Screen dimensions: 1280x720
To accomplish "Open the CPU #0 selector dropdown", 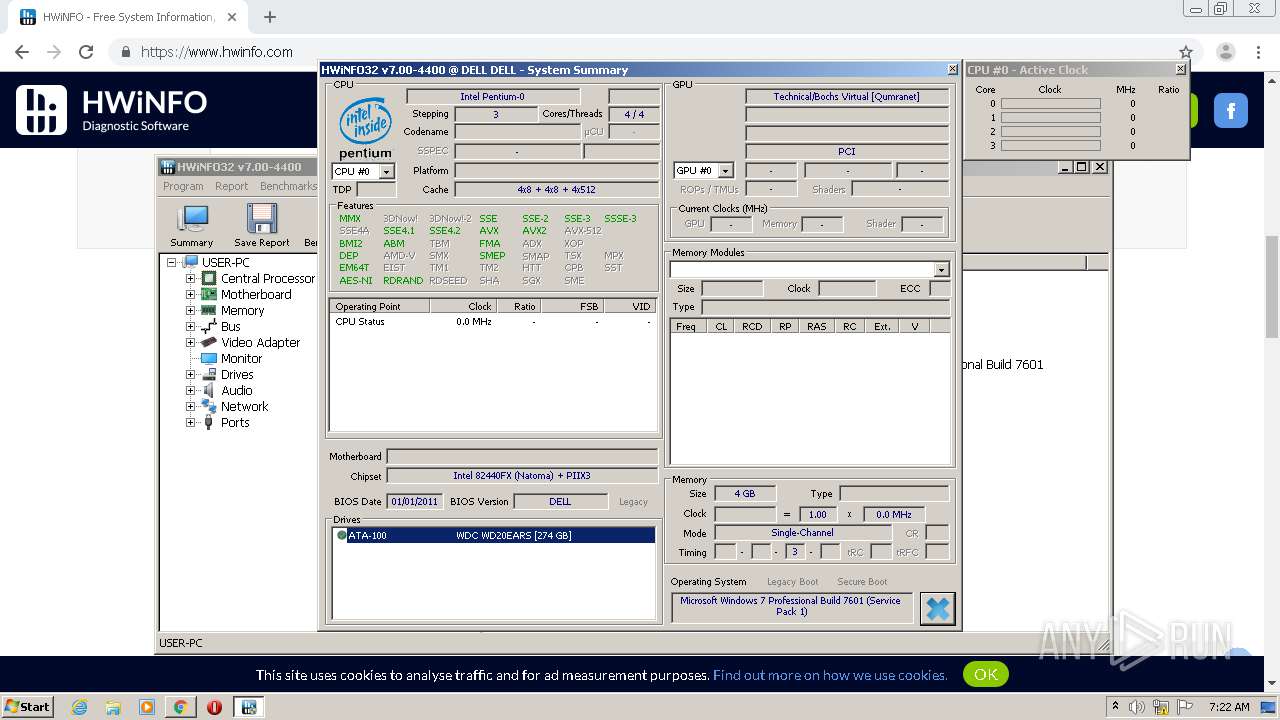I will (386, 172).
